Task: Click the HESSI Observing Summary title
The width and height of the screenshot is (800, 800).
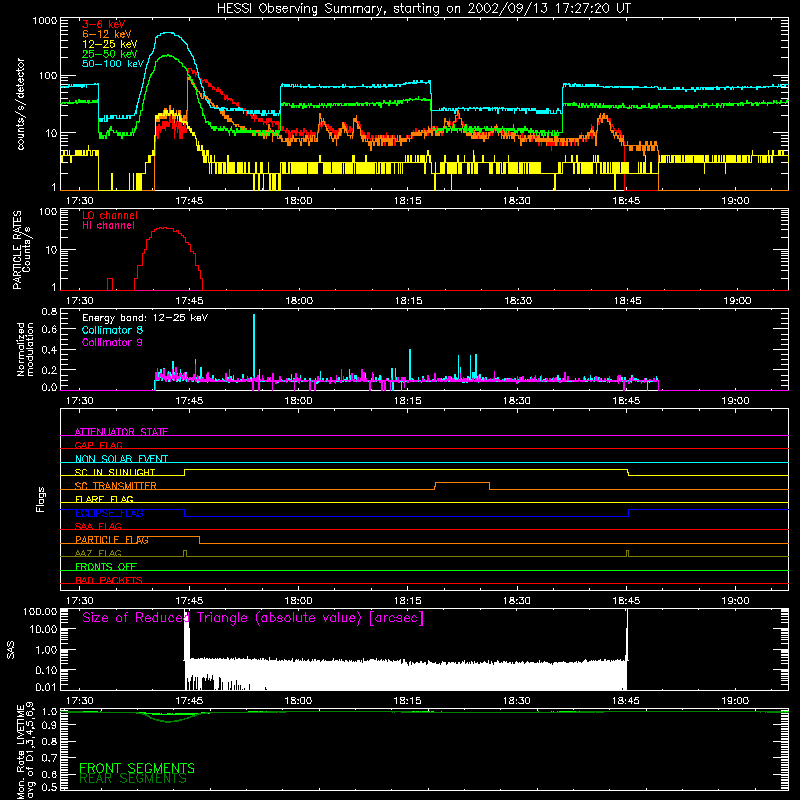Action: [423, 9]
